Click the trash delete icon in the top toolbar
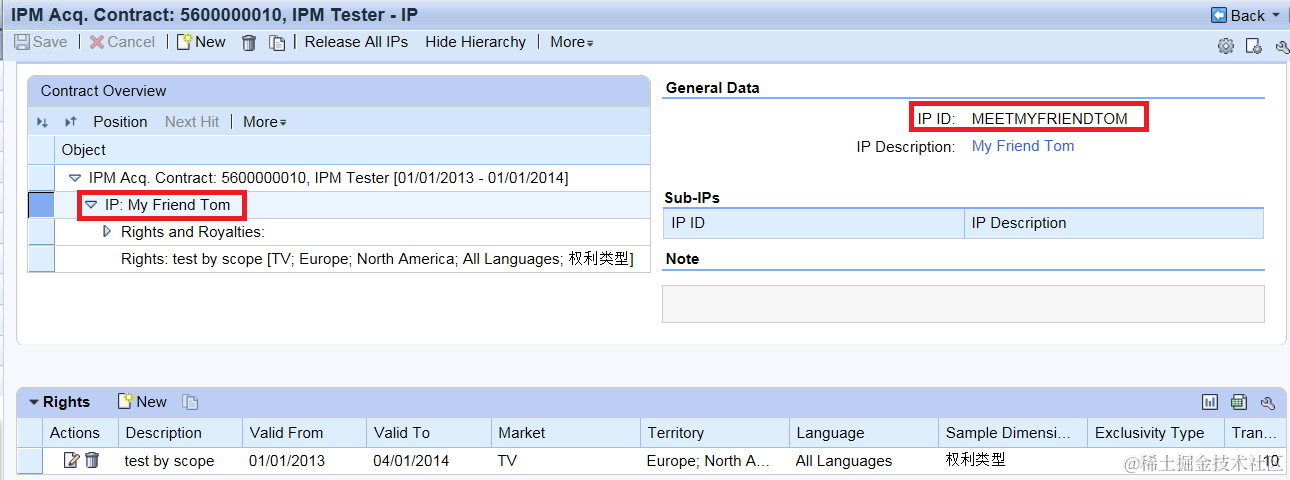Image resolution: width=1290 pixels, height=480 pixels. pyautogui.click(x=249, y=42)
